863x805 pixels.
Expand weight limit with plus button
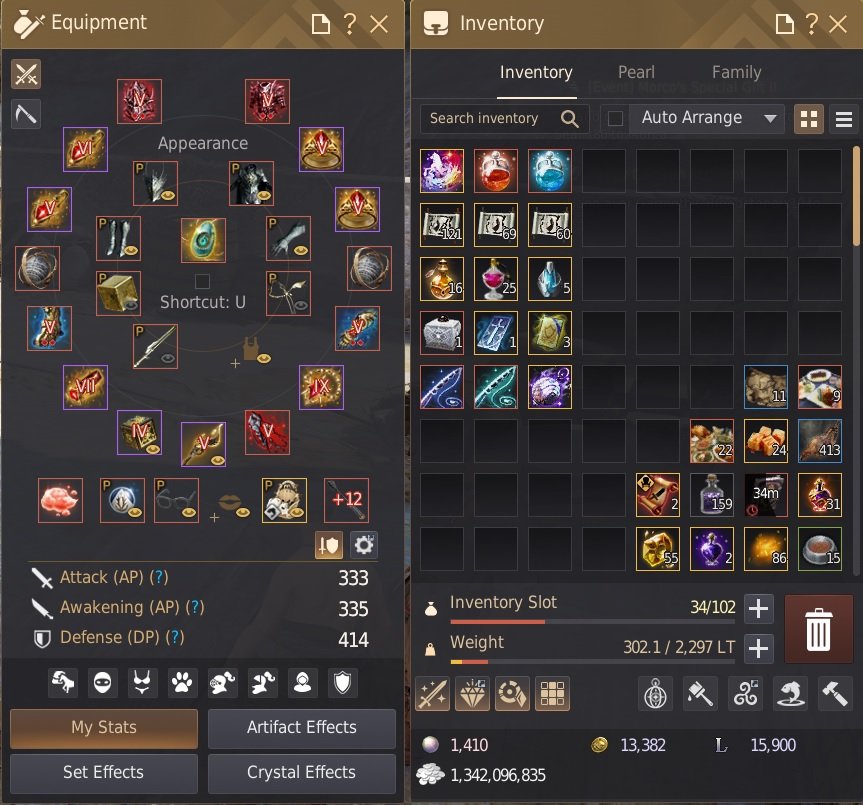[x=758, y=648]
